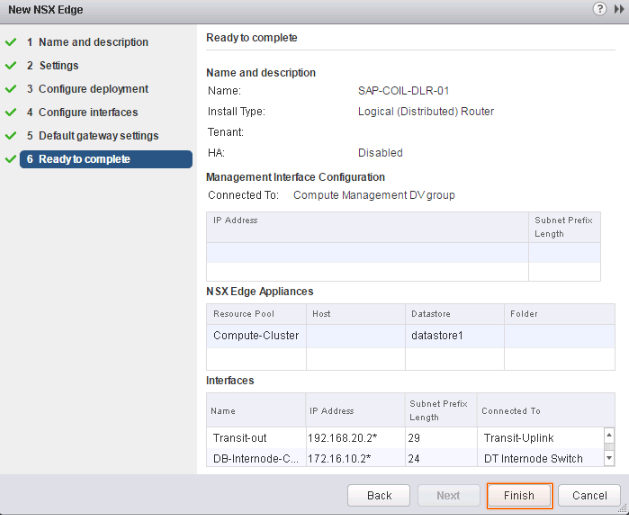The height and width of the screenshot is (515, 629).
Task: Select the 172.16.10.2* IP address cell
Action: coord(355,458)
